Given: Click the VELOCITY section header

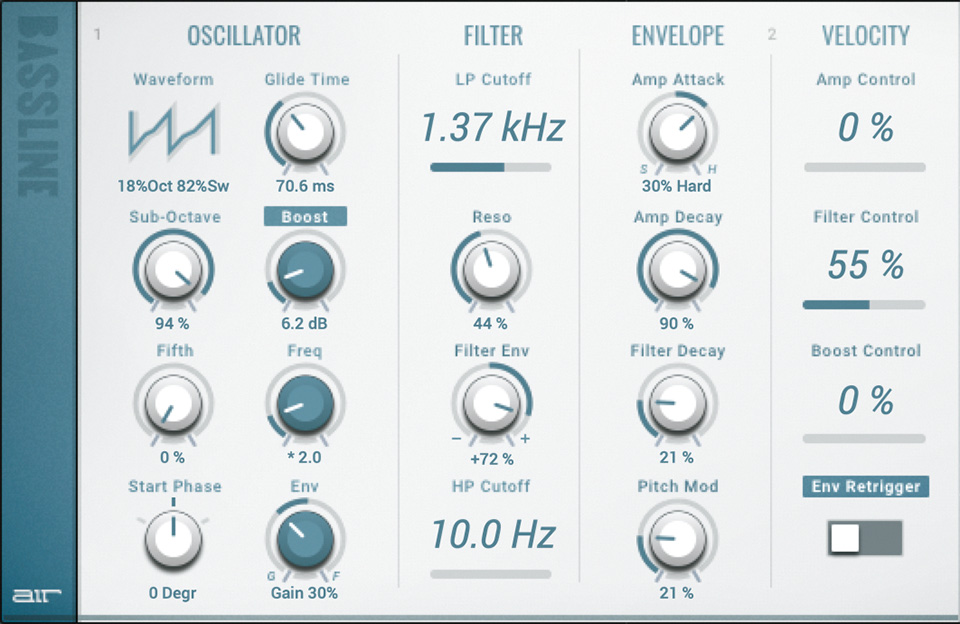Looking at the screenshot, I should tap(866, 36).
